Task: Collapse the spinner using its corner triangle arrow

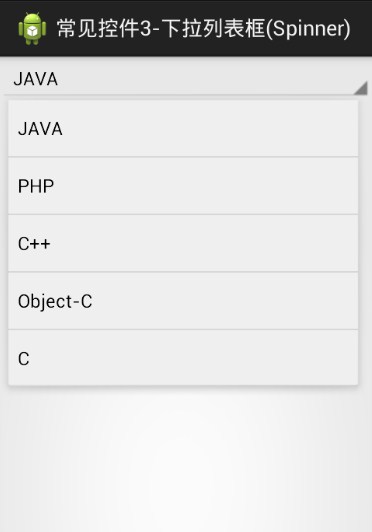Action: pos(360,88)
